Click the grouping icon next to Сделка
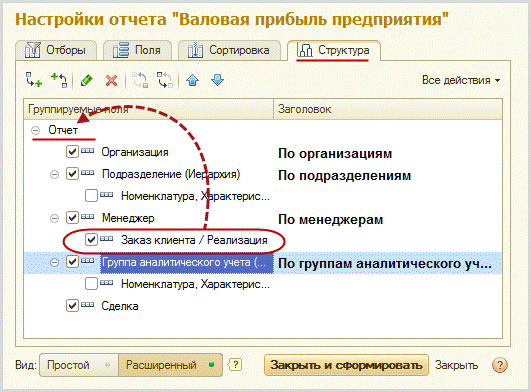The image size is (531, 392). tap(87, 305)
